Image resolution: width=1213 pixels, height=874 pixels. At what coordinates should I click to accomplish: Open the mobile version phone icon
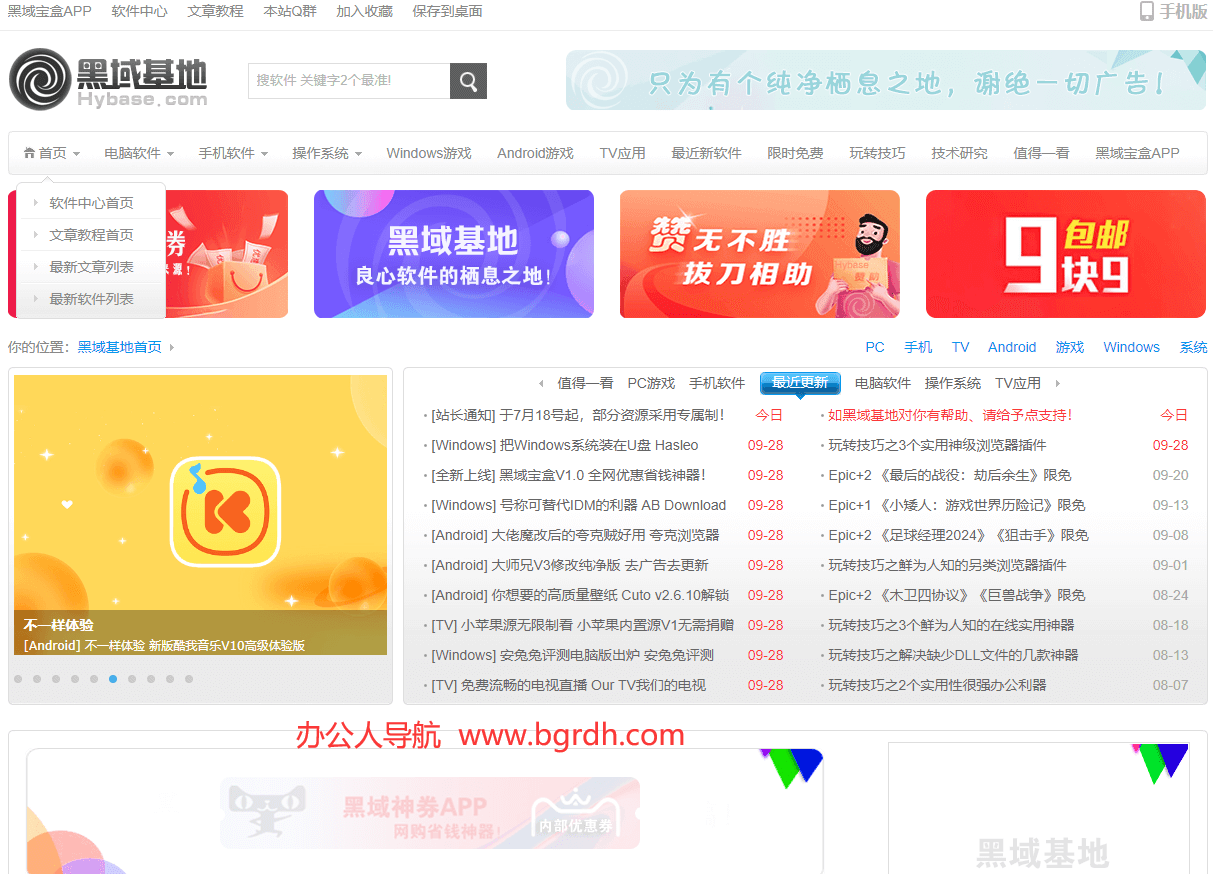(1146, 12)
